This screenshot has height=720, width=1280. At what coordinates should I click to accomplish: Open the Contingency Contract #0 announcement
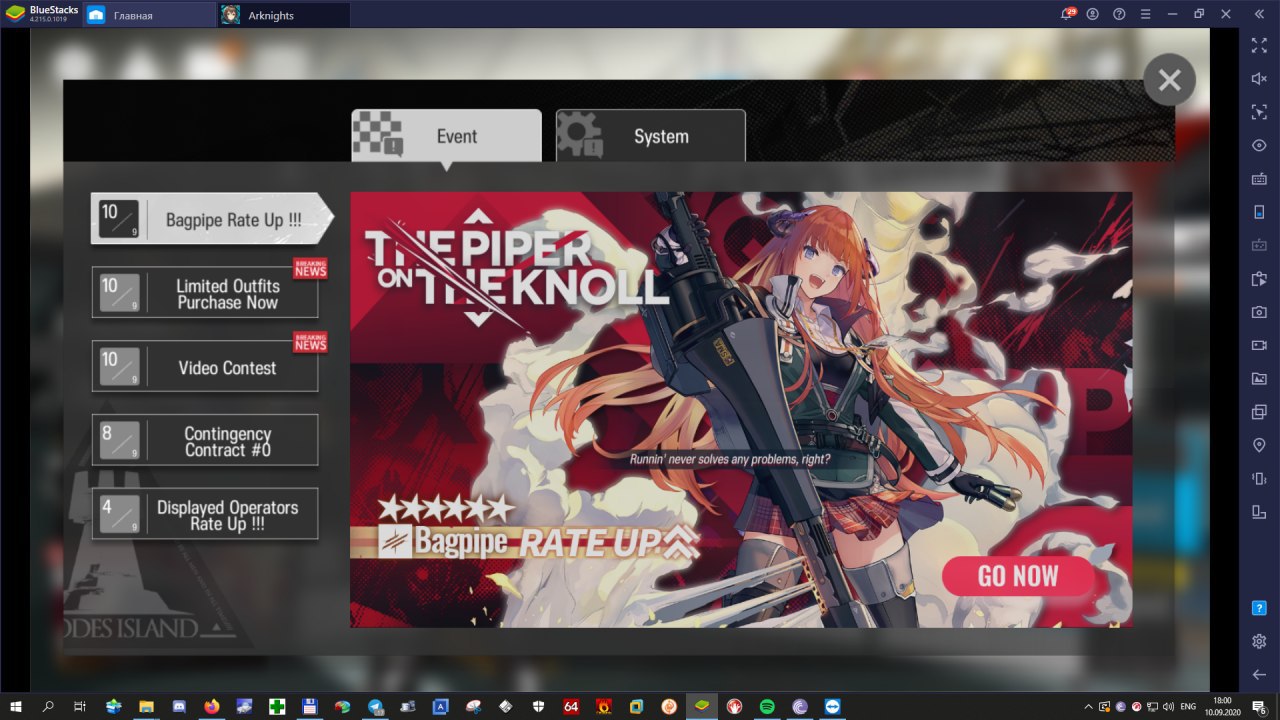click(x=205, y=441)
